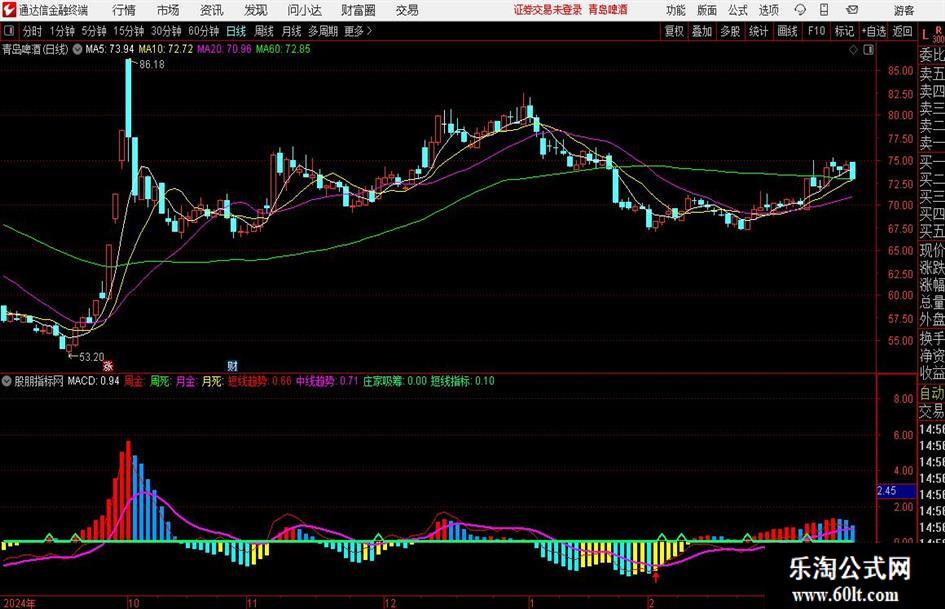Toggle the left panel icon beside 分时

8,31
